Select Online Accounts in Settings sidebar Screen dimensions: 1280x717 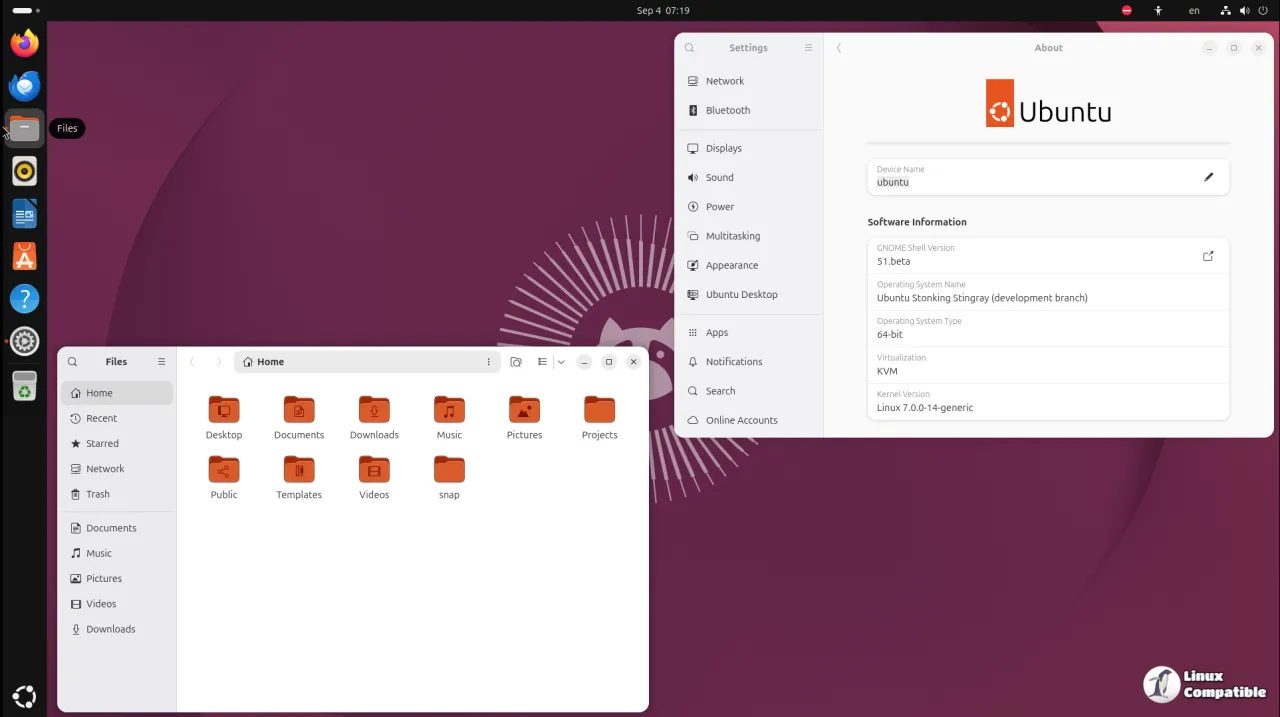(750, 420)
